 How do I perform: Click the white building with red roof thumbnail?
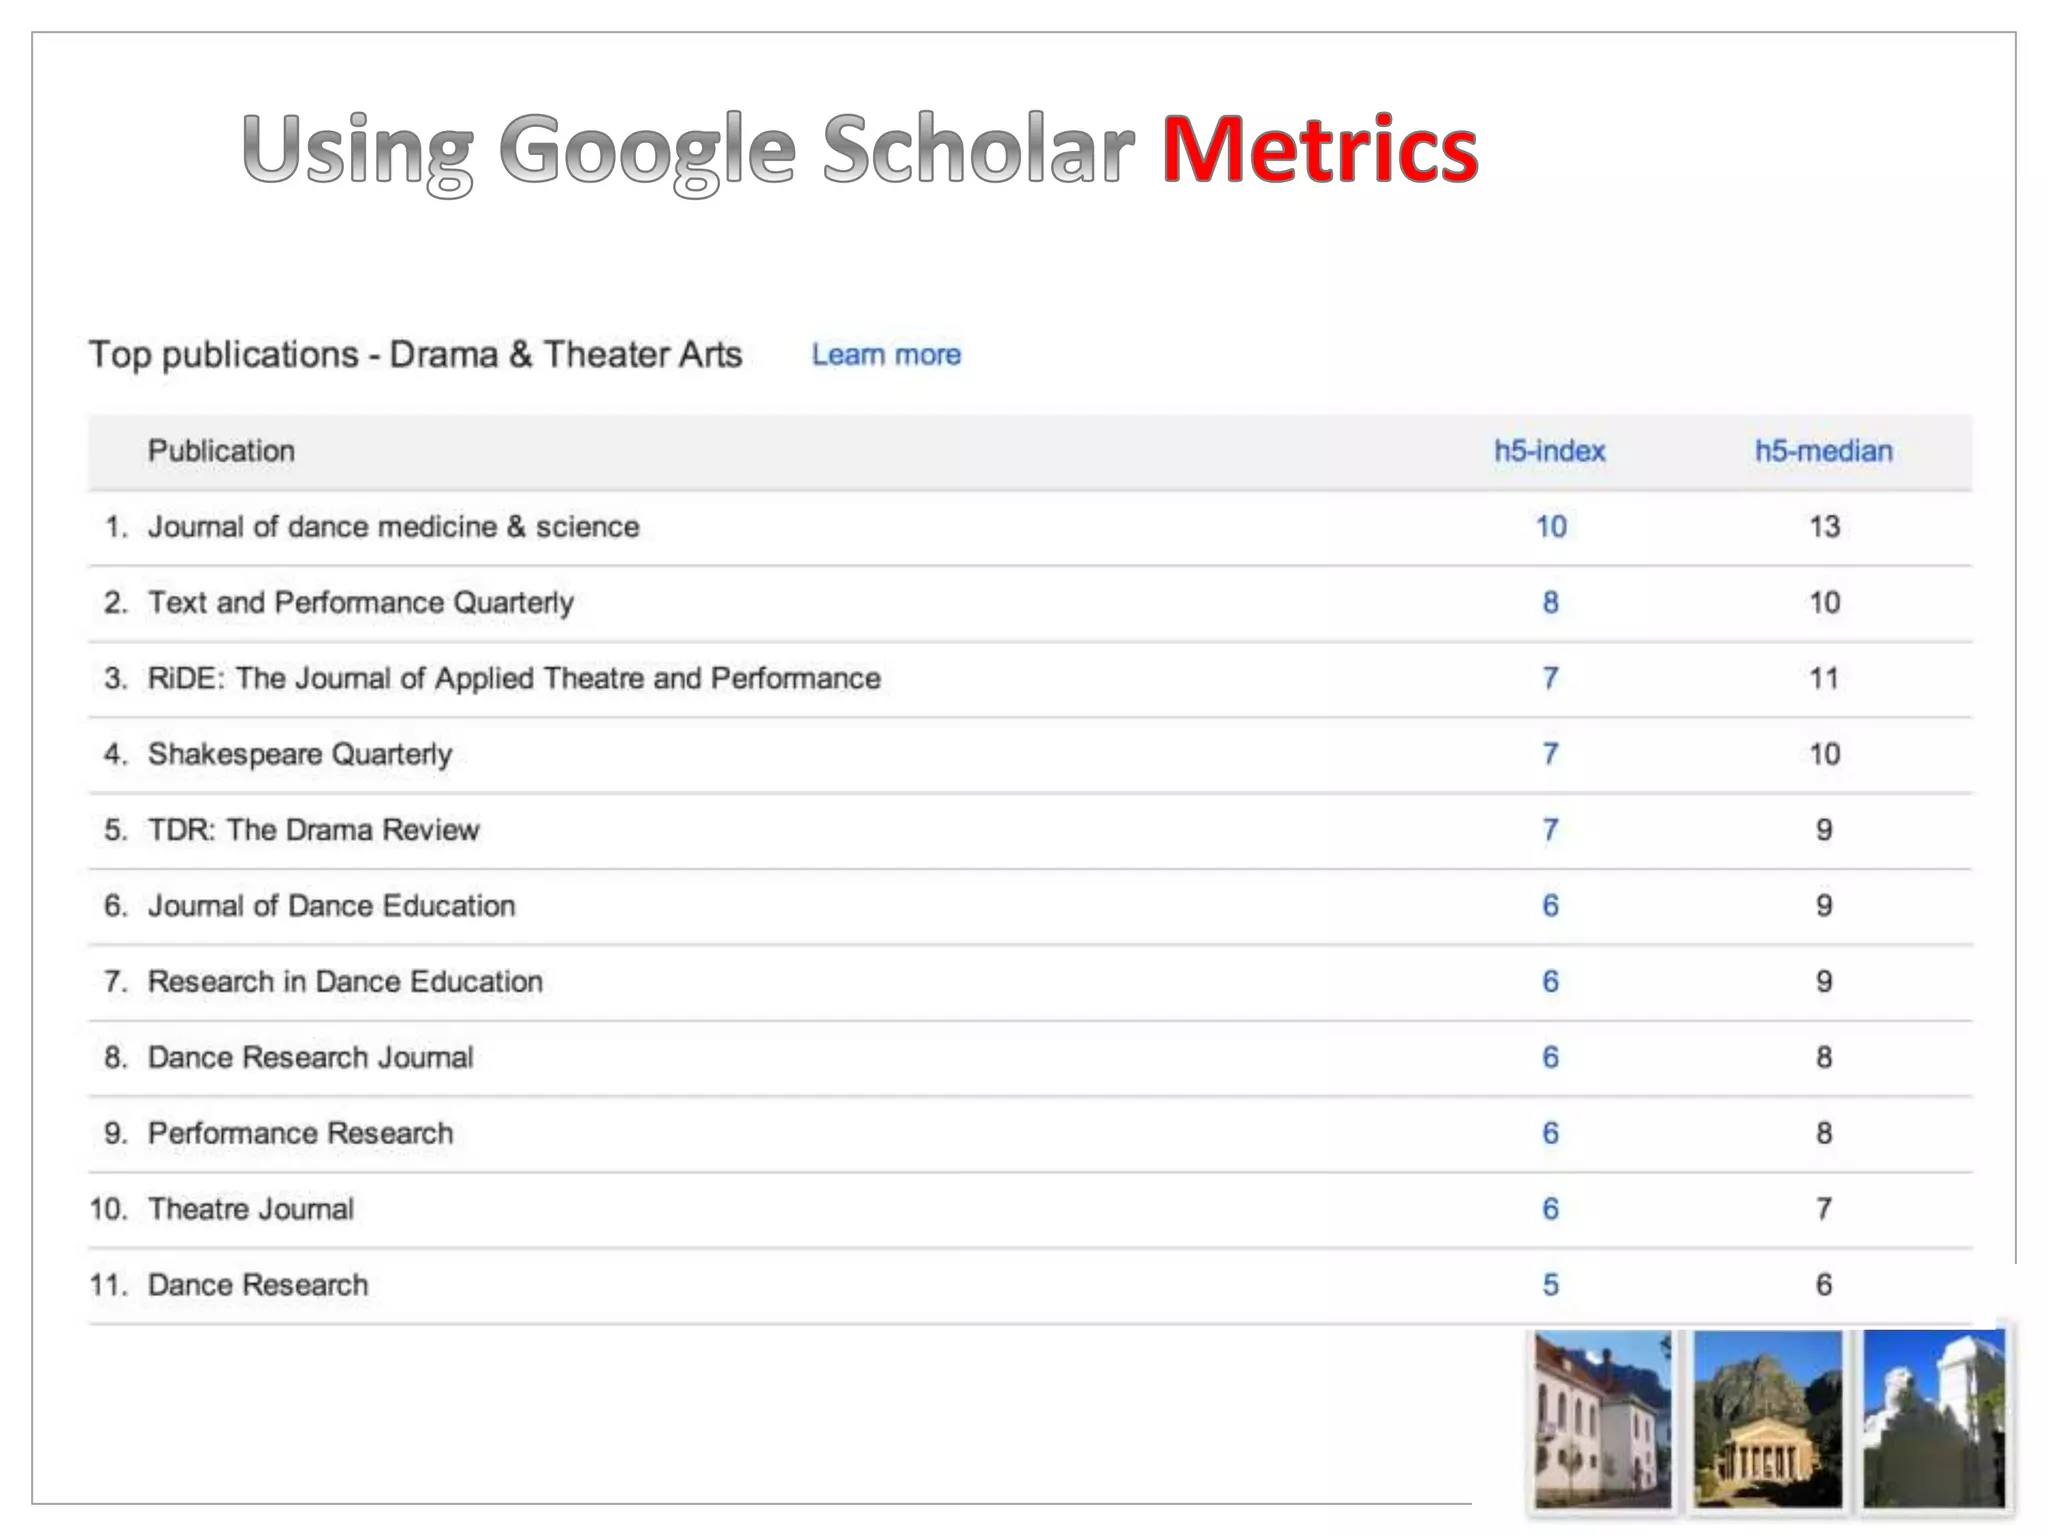[x=1602, y=1418]
